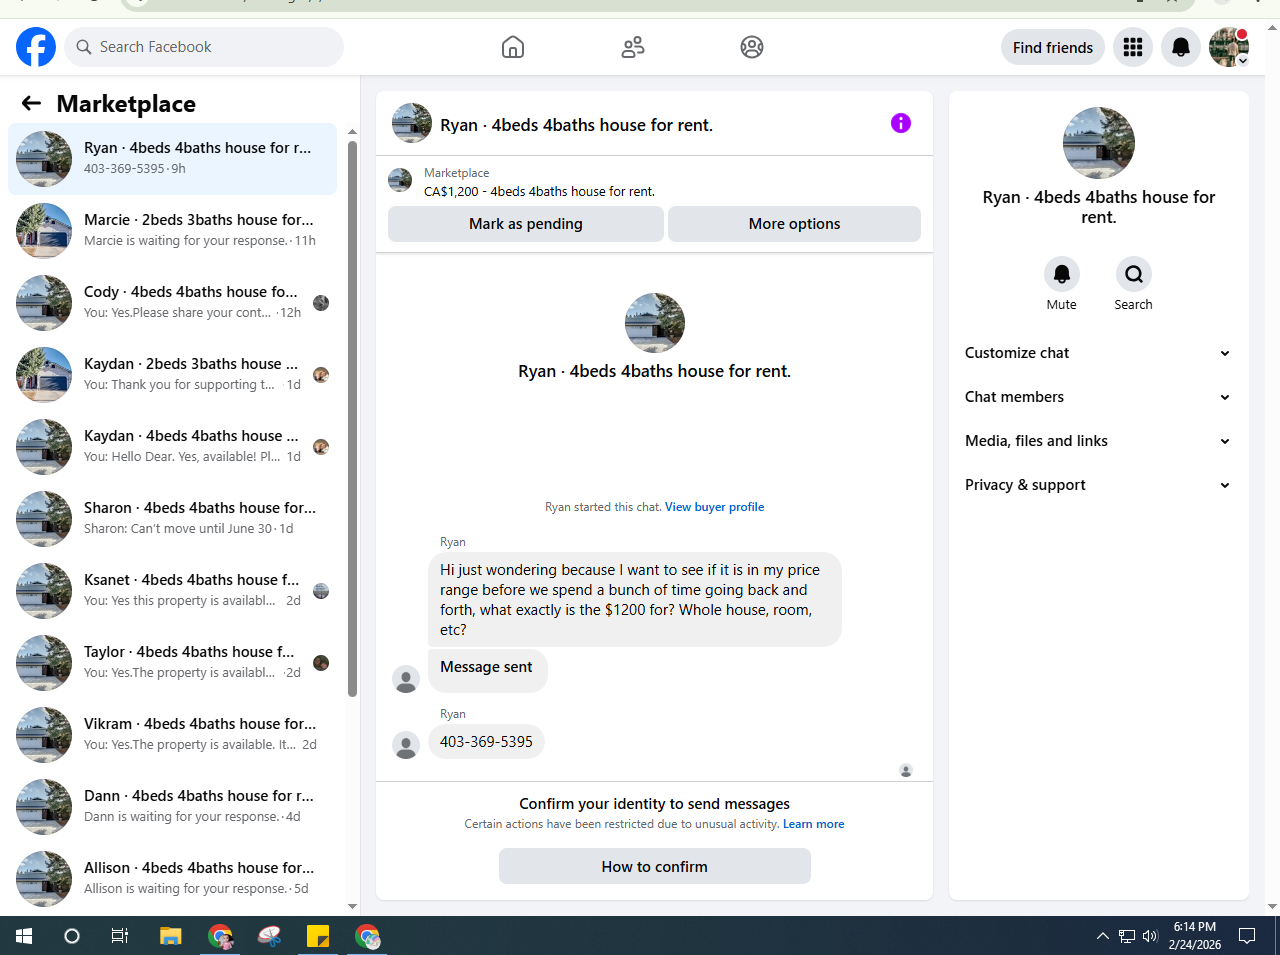Screen dimensions: 1280x955
Task: Open Allison 4beds 4baths conversation
Action: tap(172, 879)
